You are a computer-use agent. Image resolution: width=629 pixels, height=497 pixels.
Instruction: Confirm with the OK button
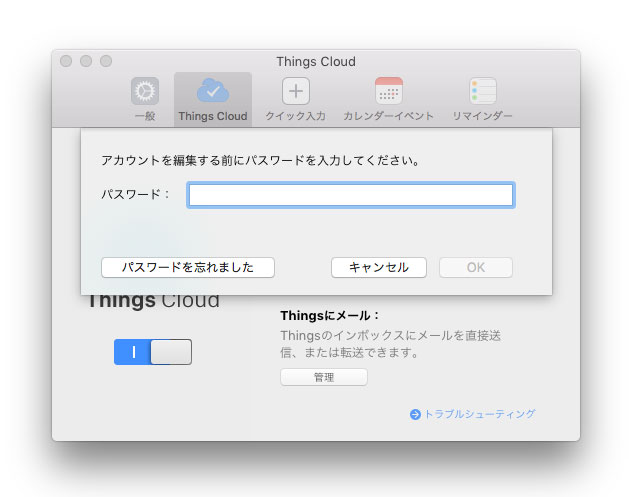coord(476,268)
